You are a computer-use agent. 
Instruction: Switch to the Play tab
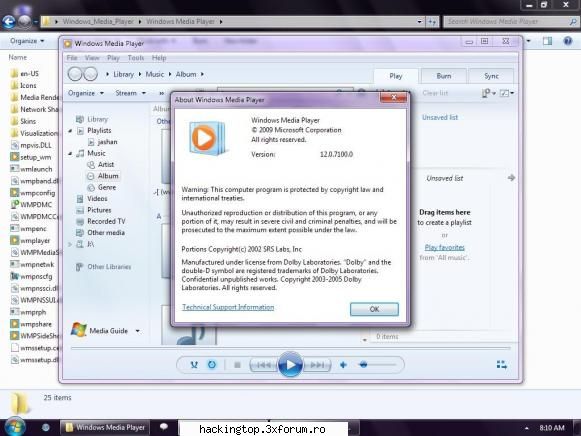396,76
